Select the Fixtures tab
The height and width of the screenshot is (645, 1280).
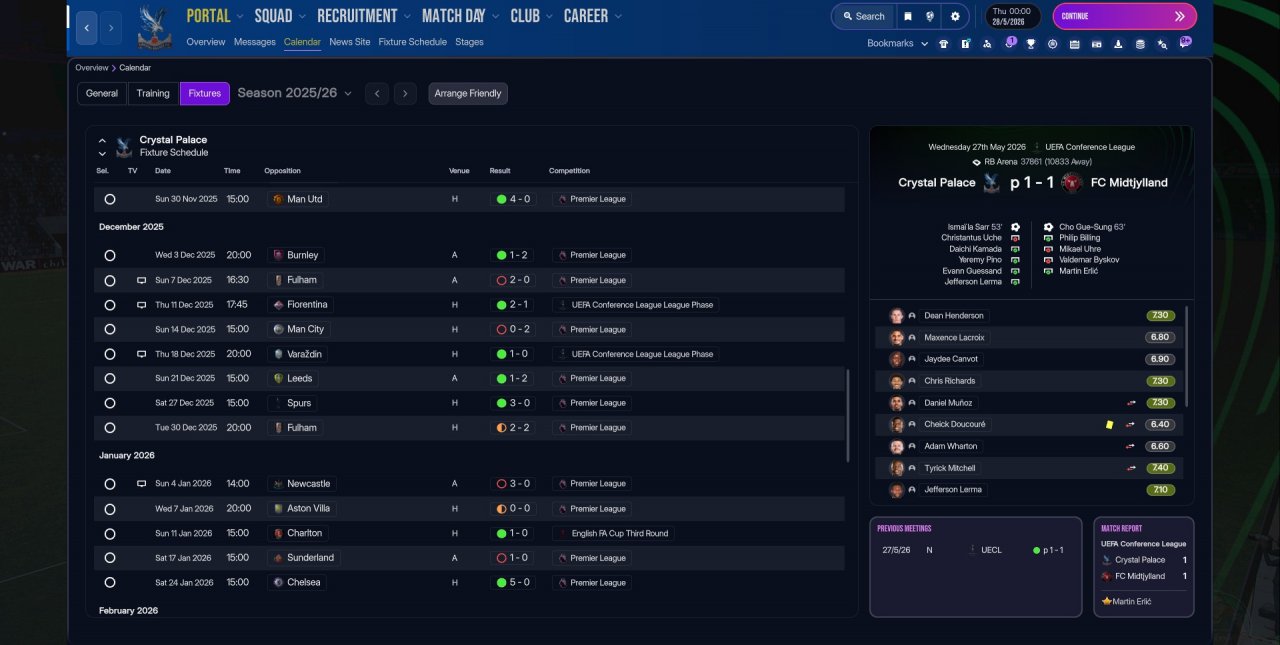click(x=205, y=93)
